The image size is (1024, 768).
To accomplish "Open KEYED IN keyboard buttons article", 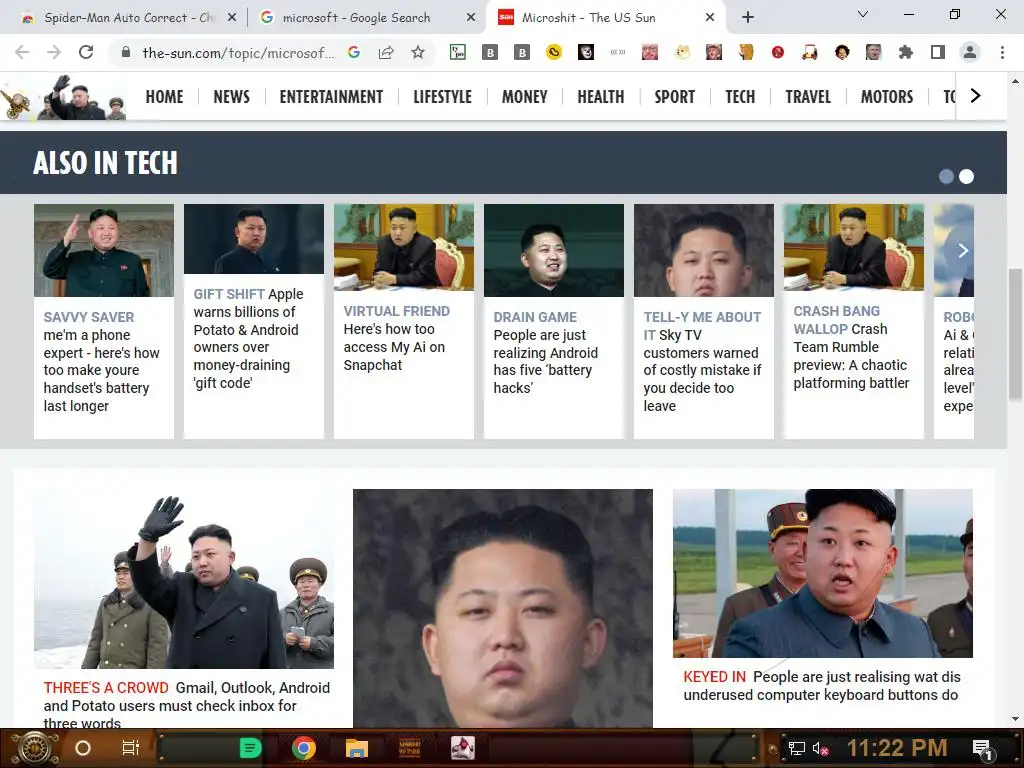I will pyautogui.click(x=822, y=686).
